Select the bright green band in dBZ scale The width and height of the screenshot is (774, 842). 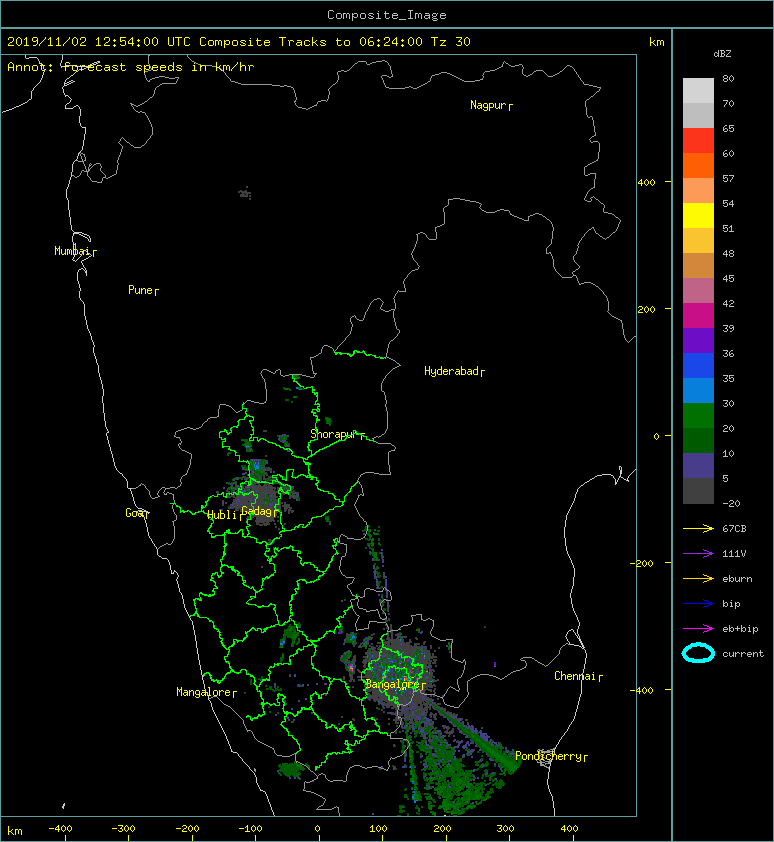(698, 415)
